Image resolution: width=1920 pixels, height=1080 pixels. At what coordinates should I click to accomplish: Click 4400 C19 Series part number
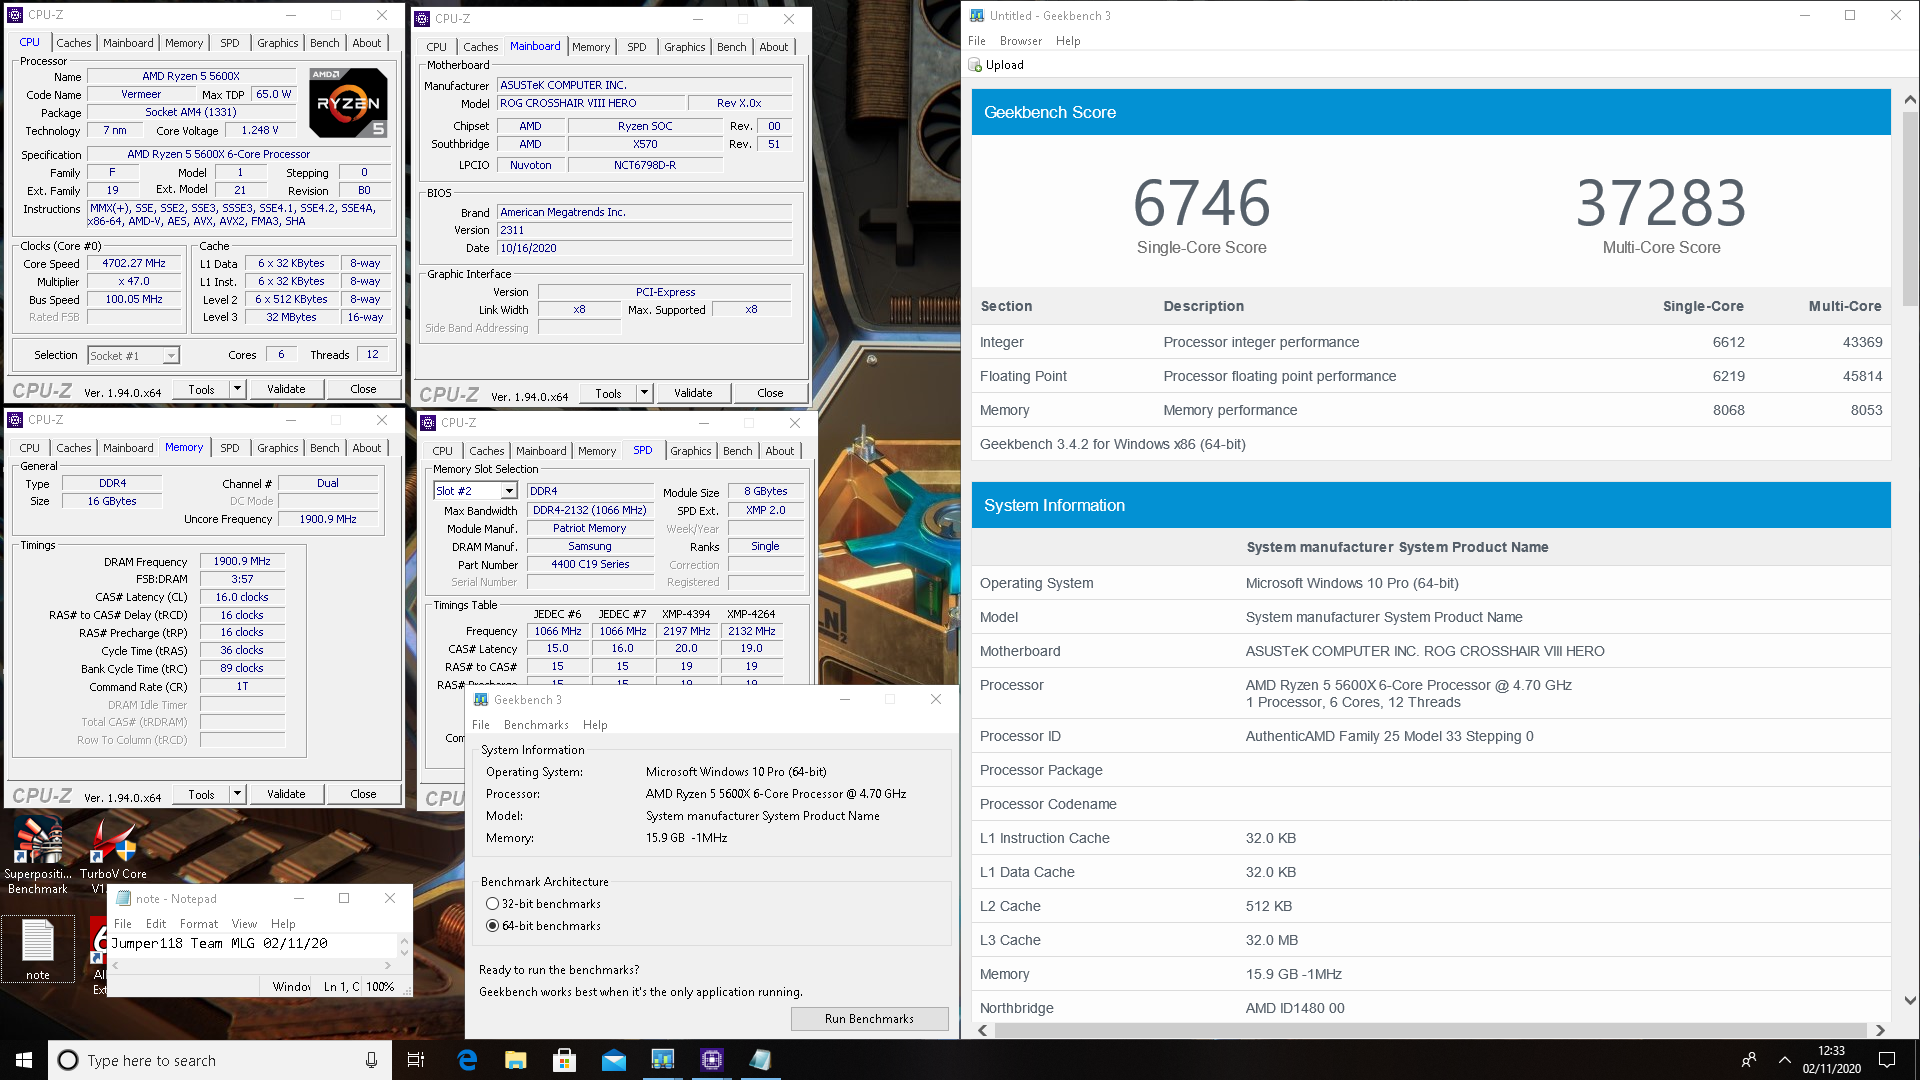pyautogui.click(x=590, y=564)
